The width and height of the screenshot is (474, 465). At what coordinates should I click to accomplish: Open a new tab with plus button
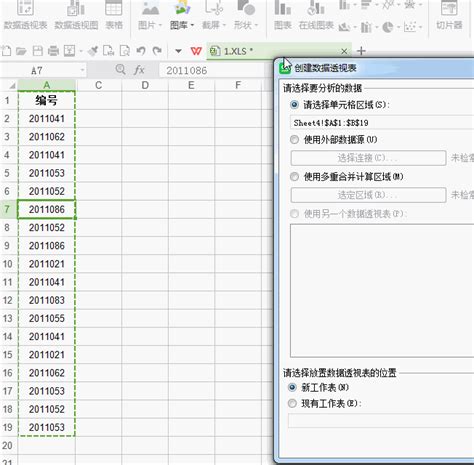pos(361,51)
